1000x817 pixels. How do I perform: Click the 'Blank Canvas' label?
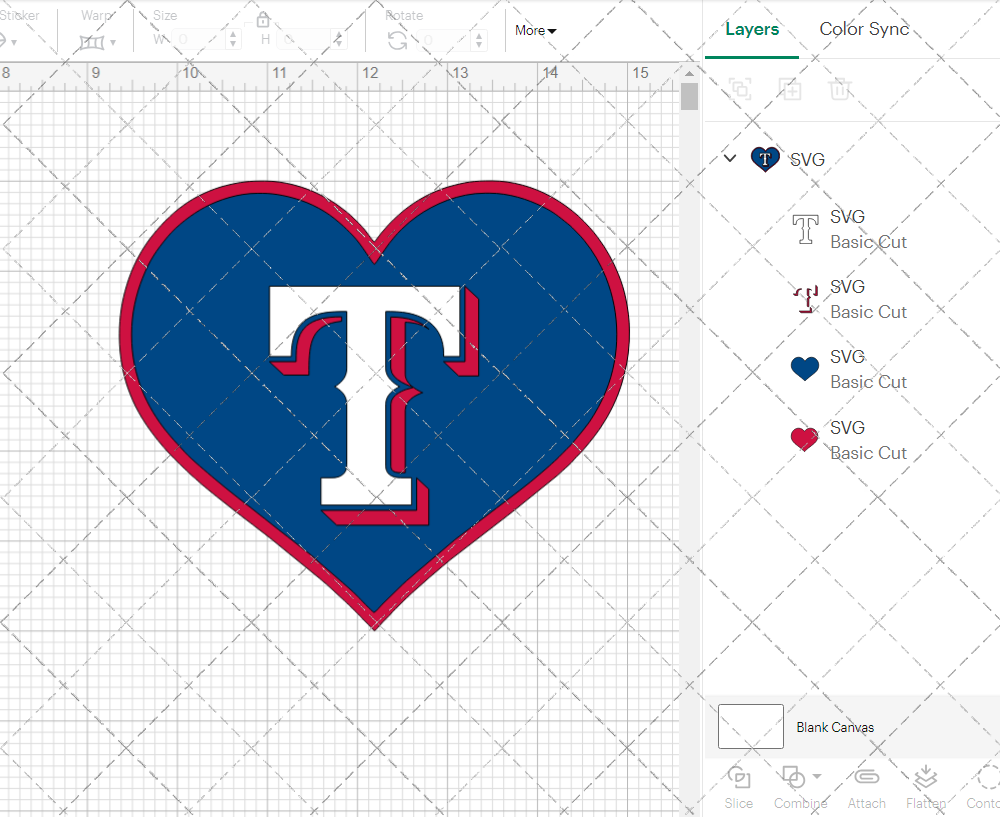tap(835, 727)
